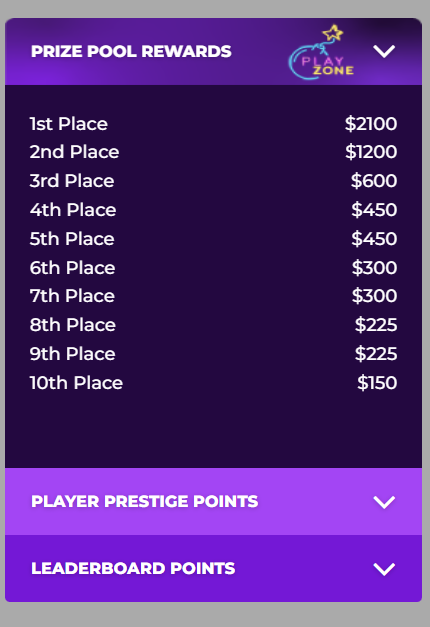Select the 9th Place row label
The height and width of the screenshot is (627, 430).
(72, 353)
